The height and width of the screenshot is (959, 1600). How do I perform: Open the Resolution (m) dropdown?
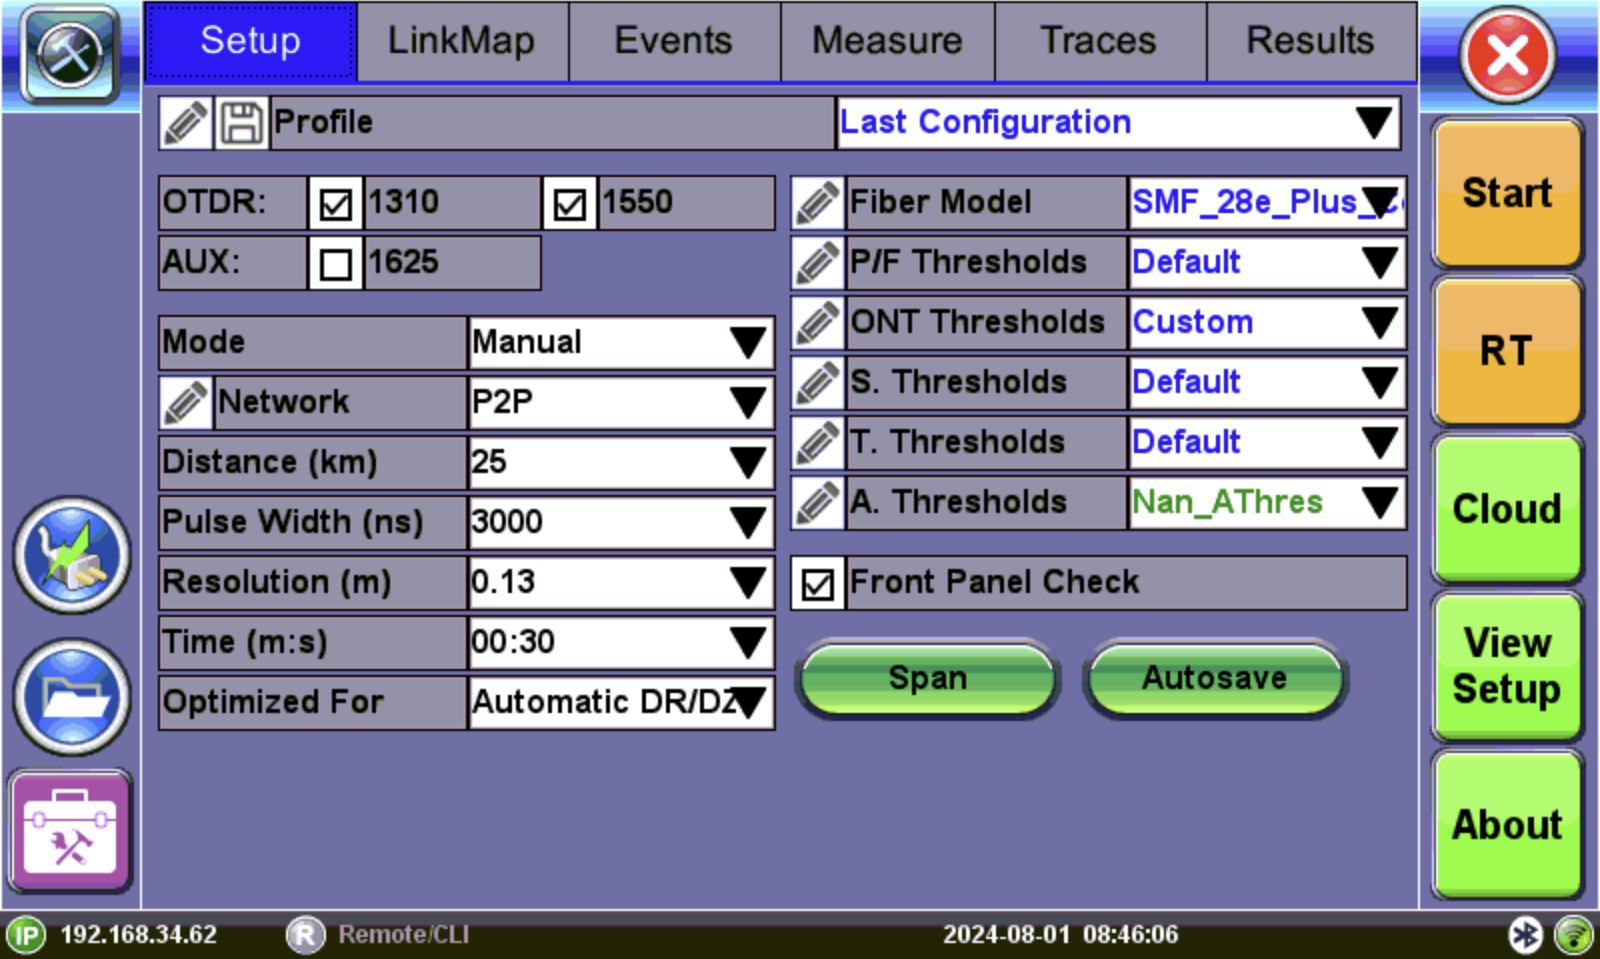(x=621, y=583)
